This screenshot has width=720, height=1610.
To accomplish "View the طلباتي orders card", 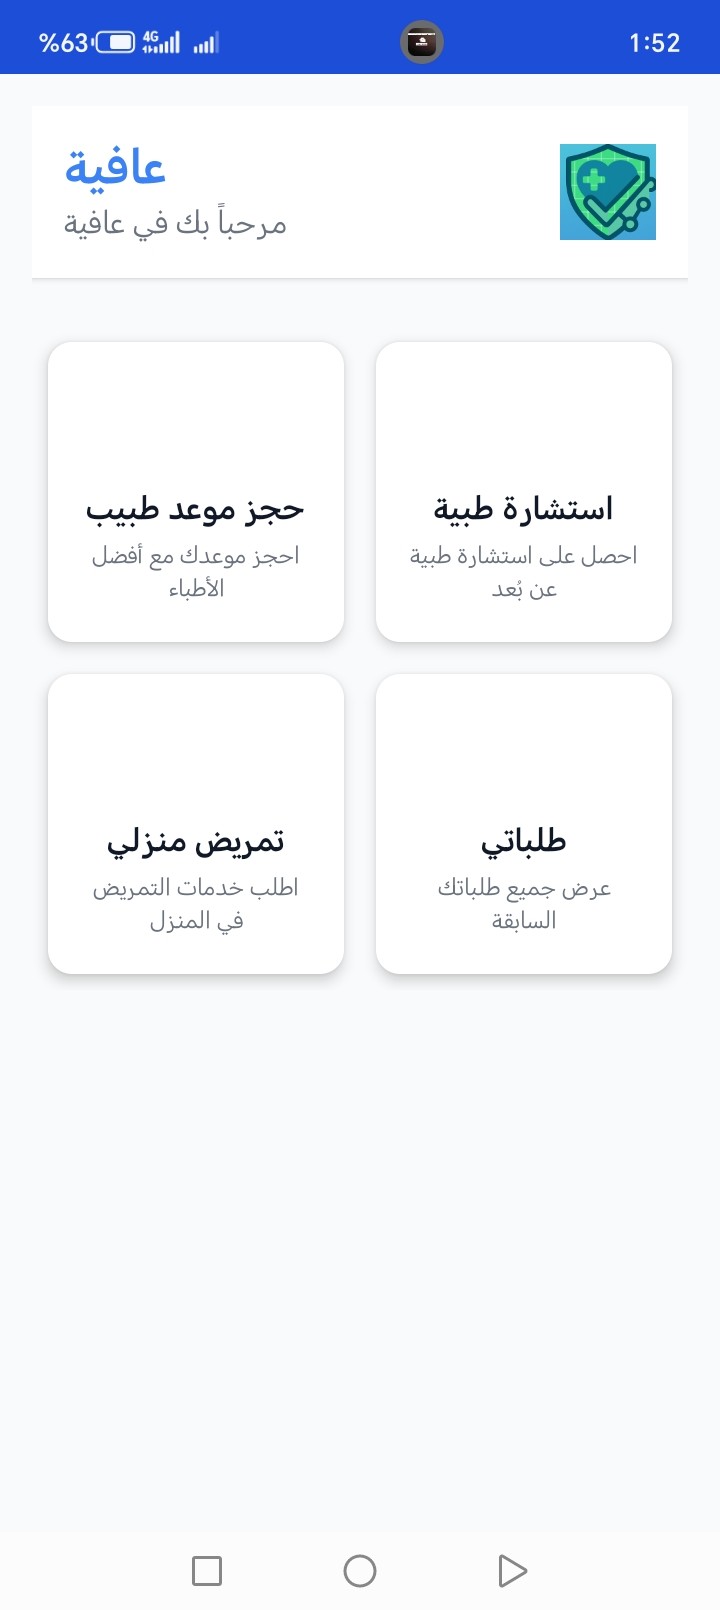I will 523,824.
